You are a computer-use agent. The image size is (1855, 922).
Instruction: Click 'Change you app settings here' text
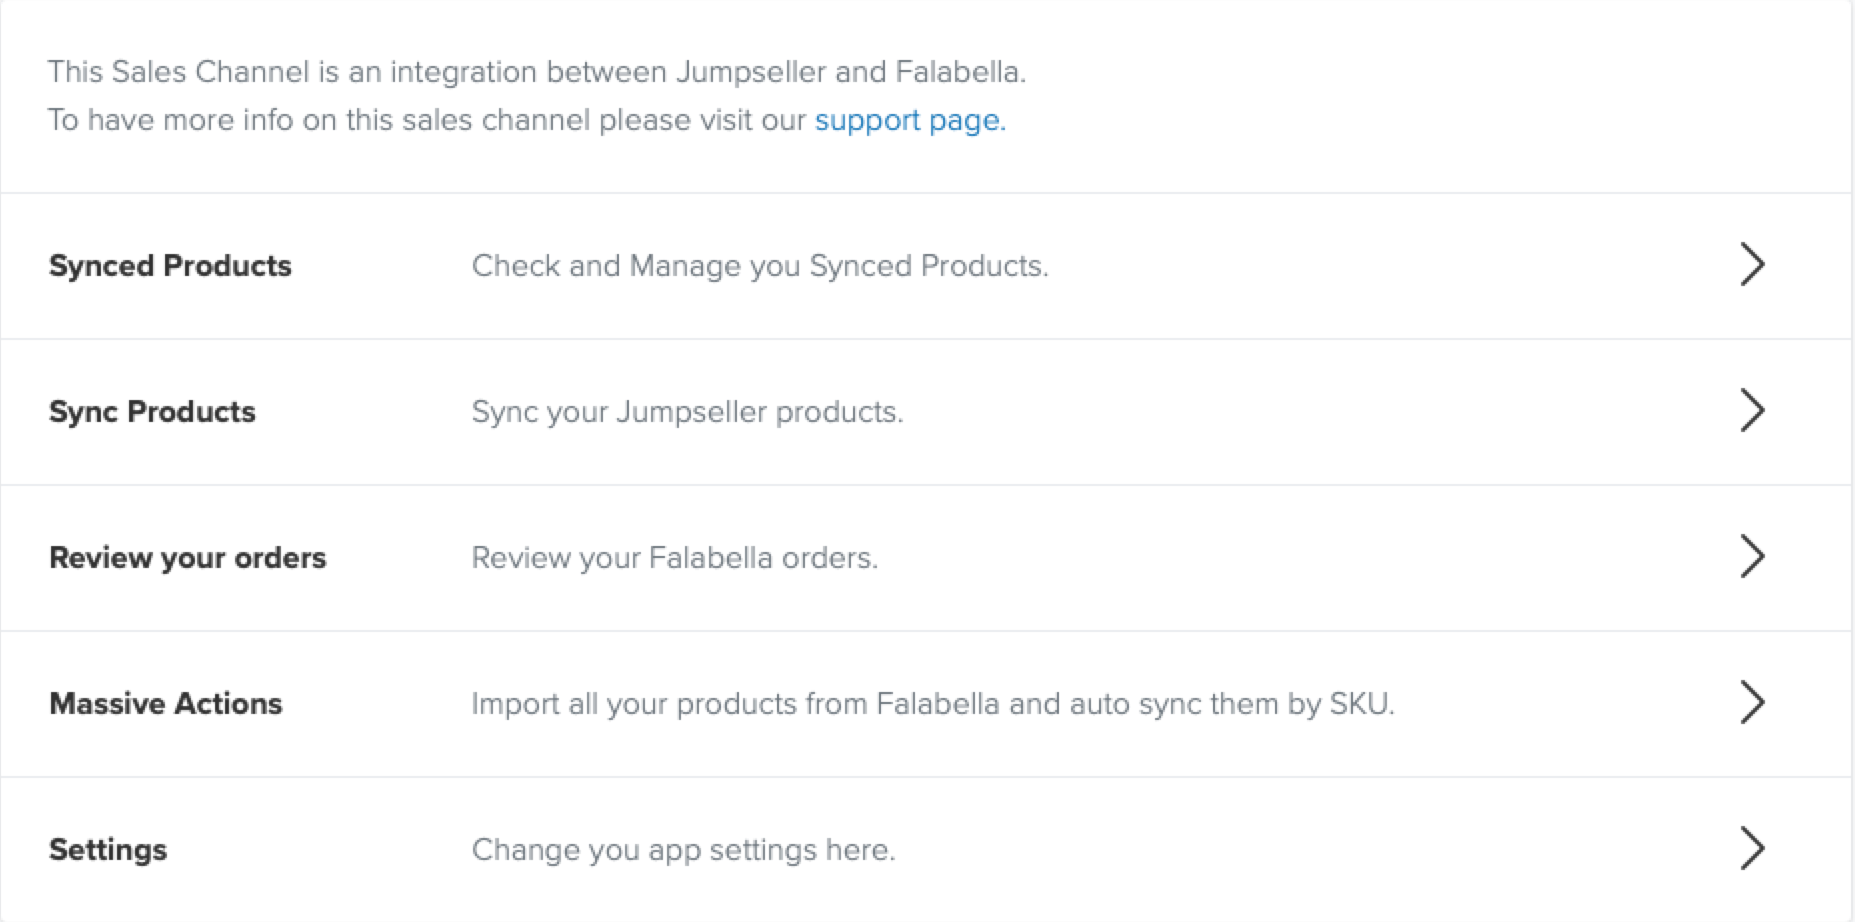pyautogui.click(x=683, y=850)
